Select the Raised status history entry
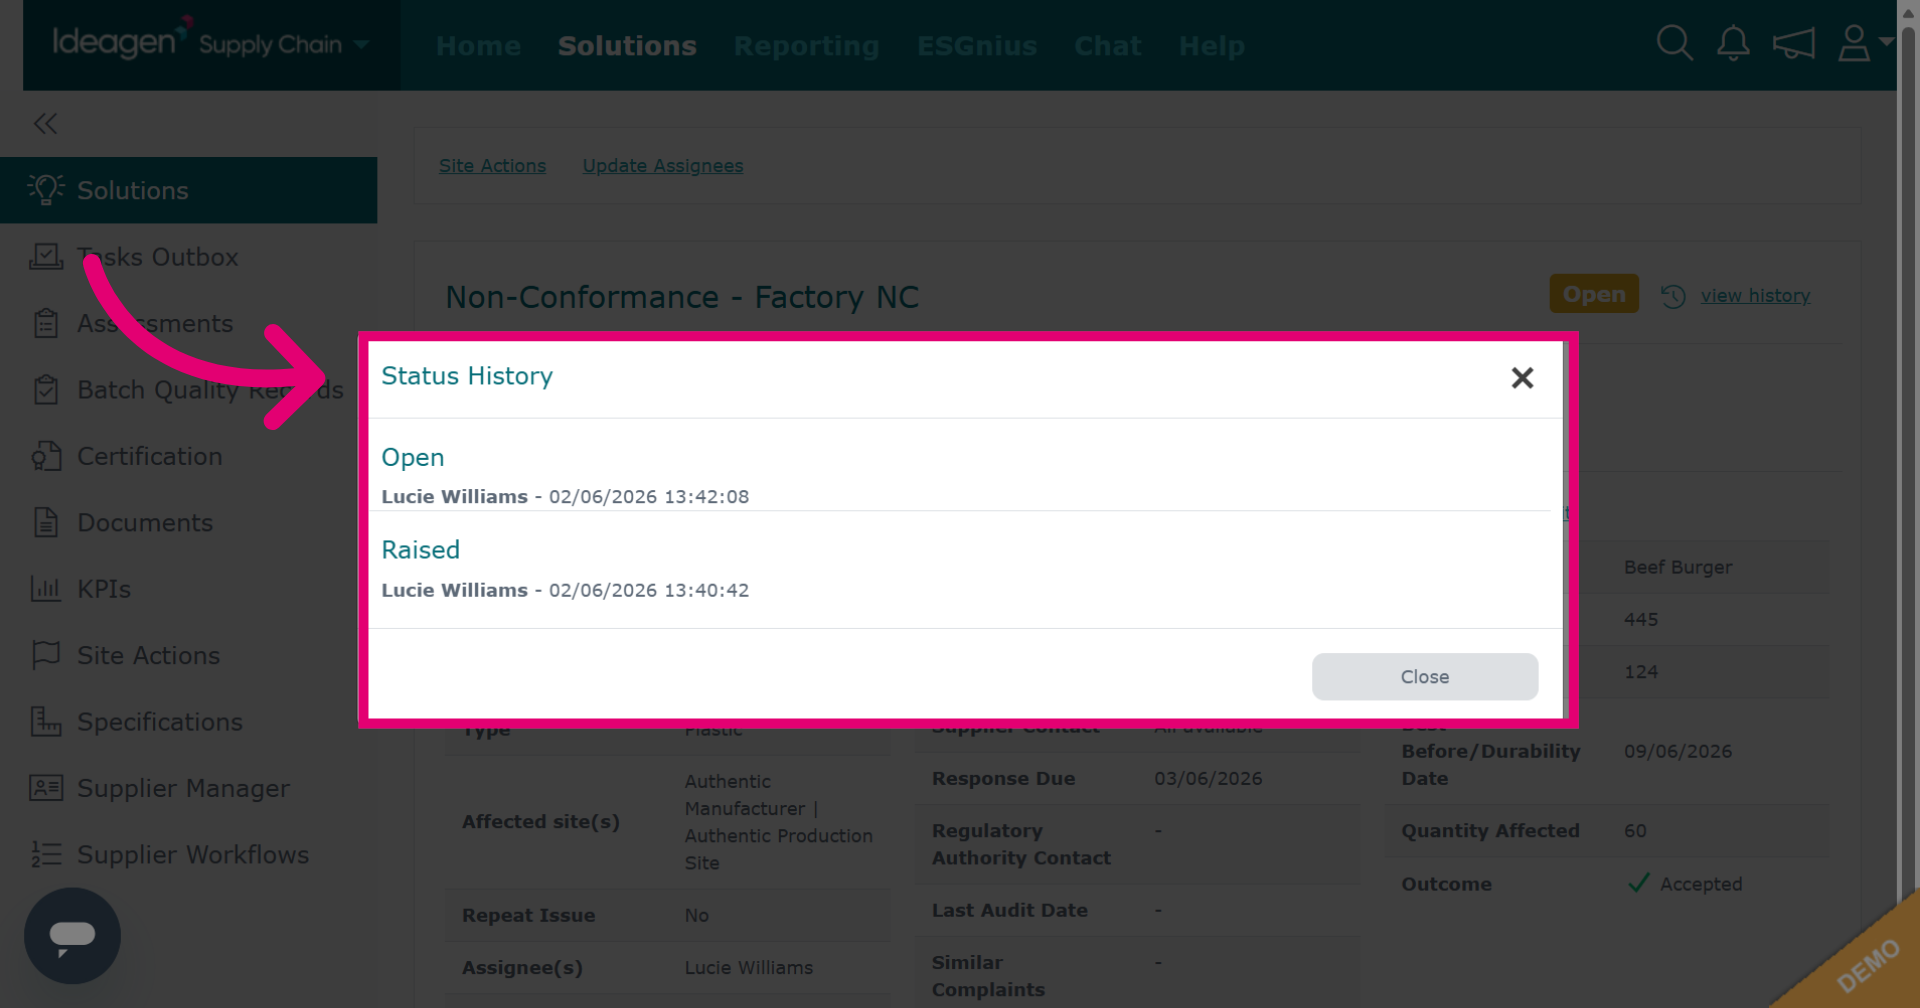This screenshot has width=1920, height=1008. [x=420, y=550]
